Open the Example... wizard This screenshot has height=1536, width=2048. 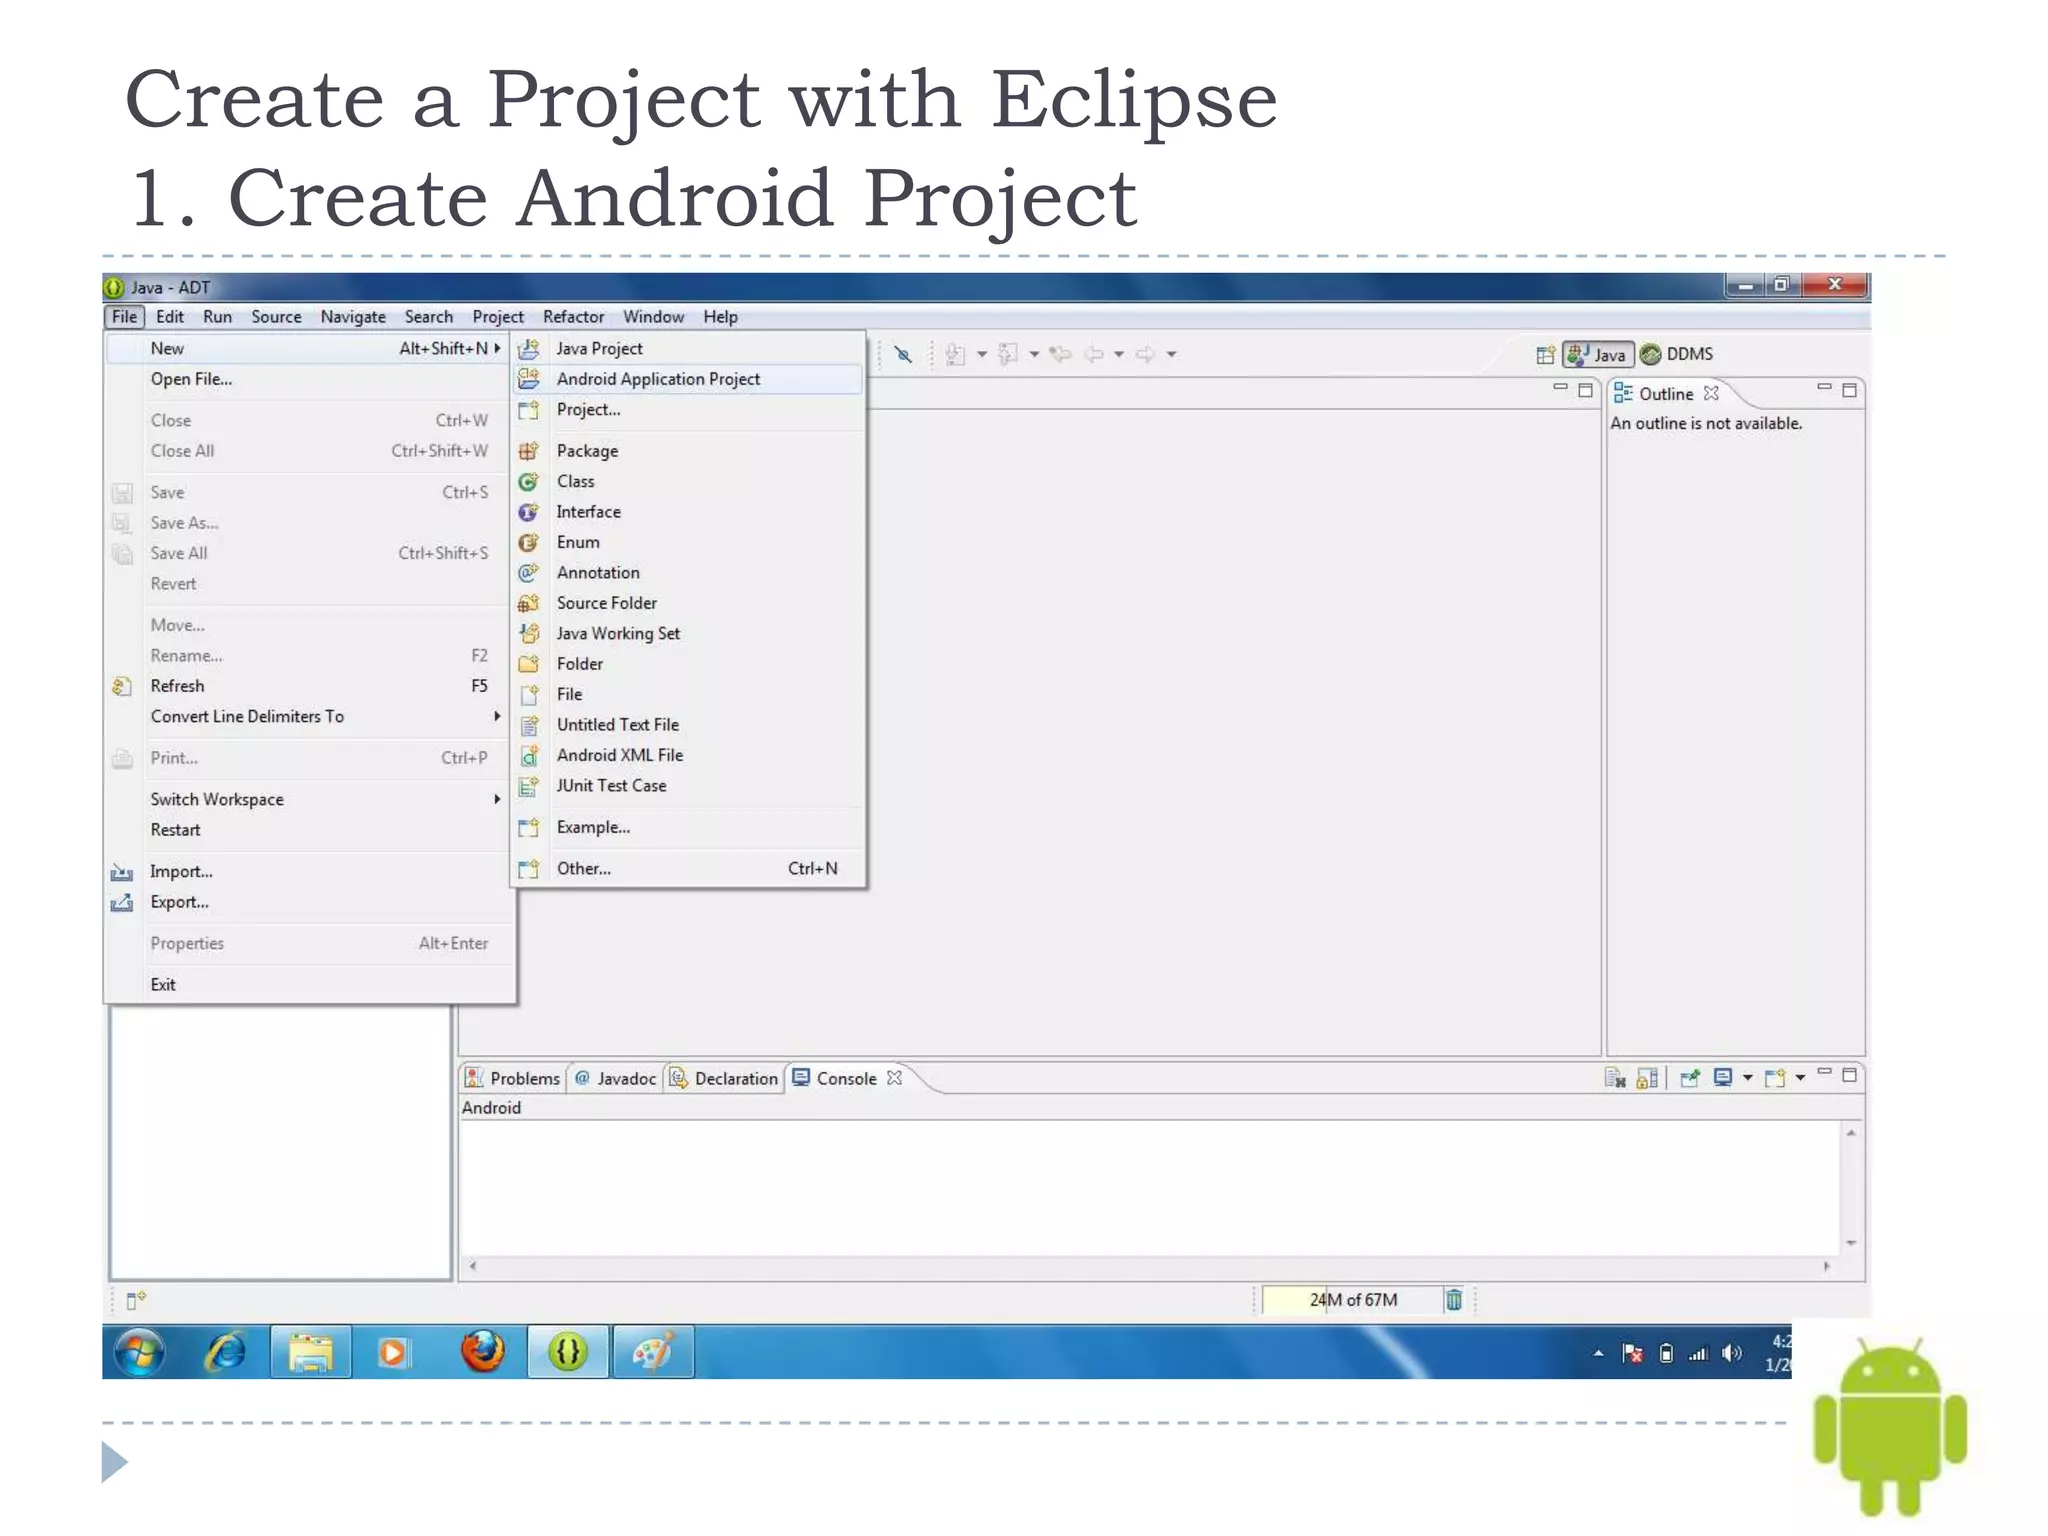[687, 828]
